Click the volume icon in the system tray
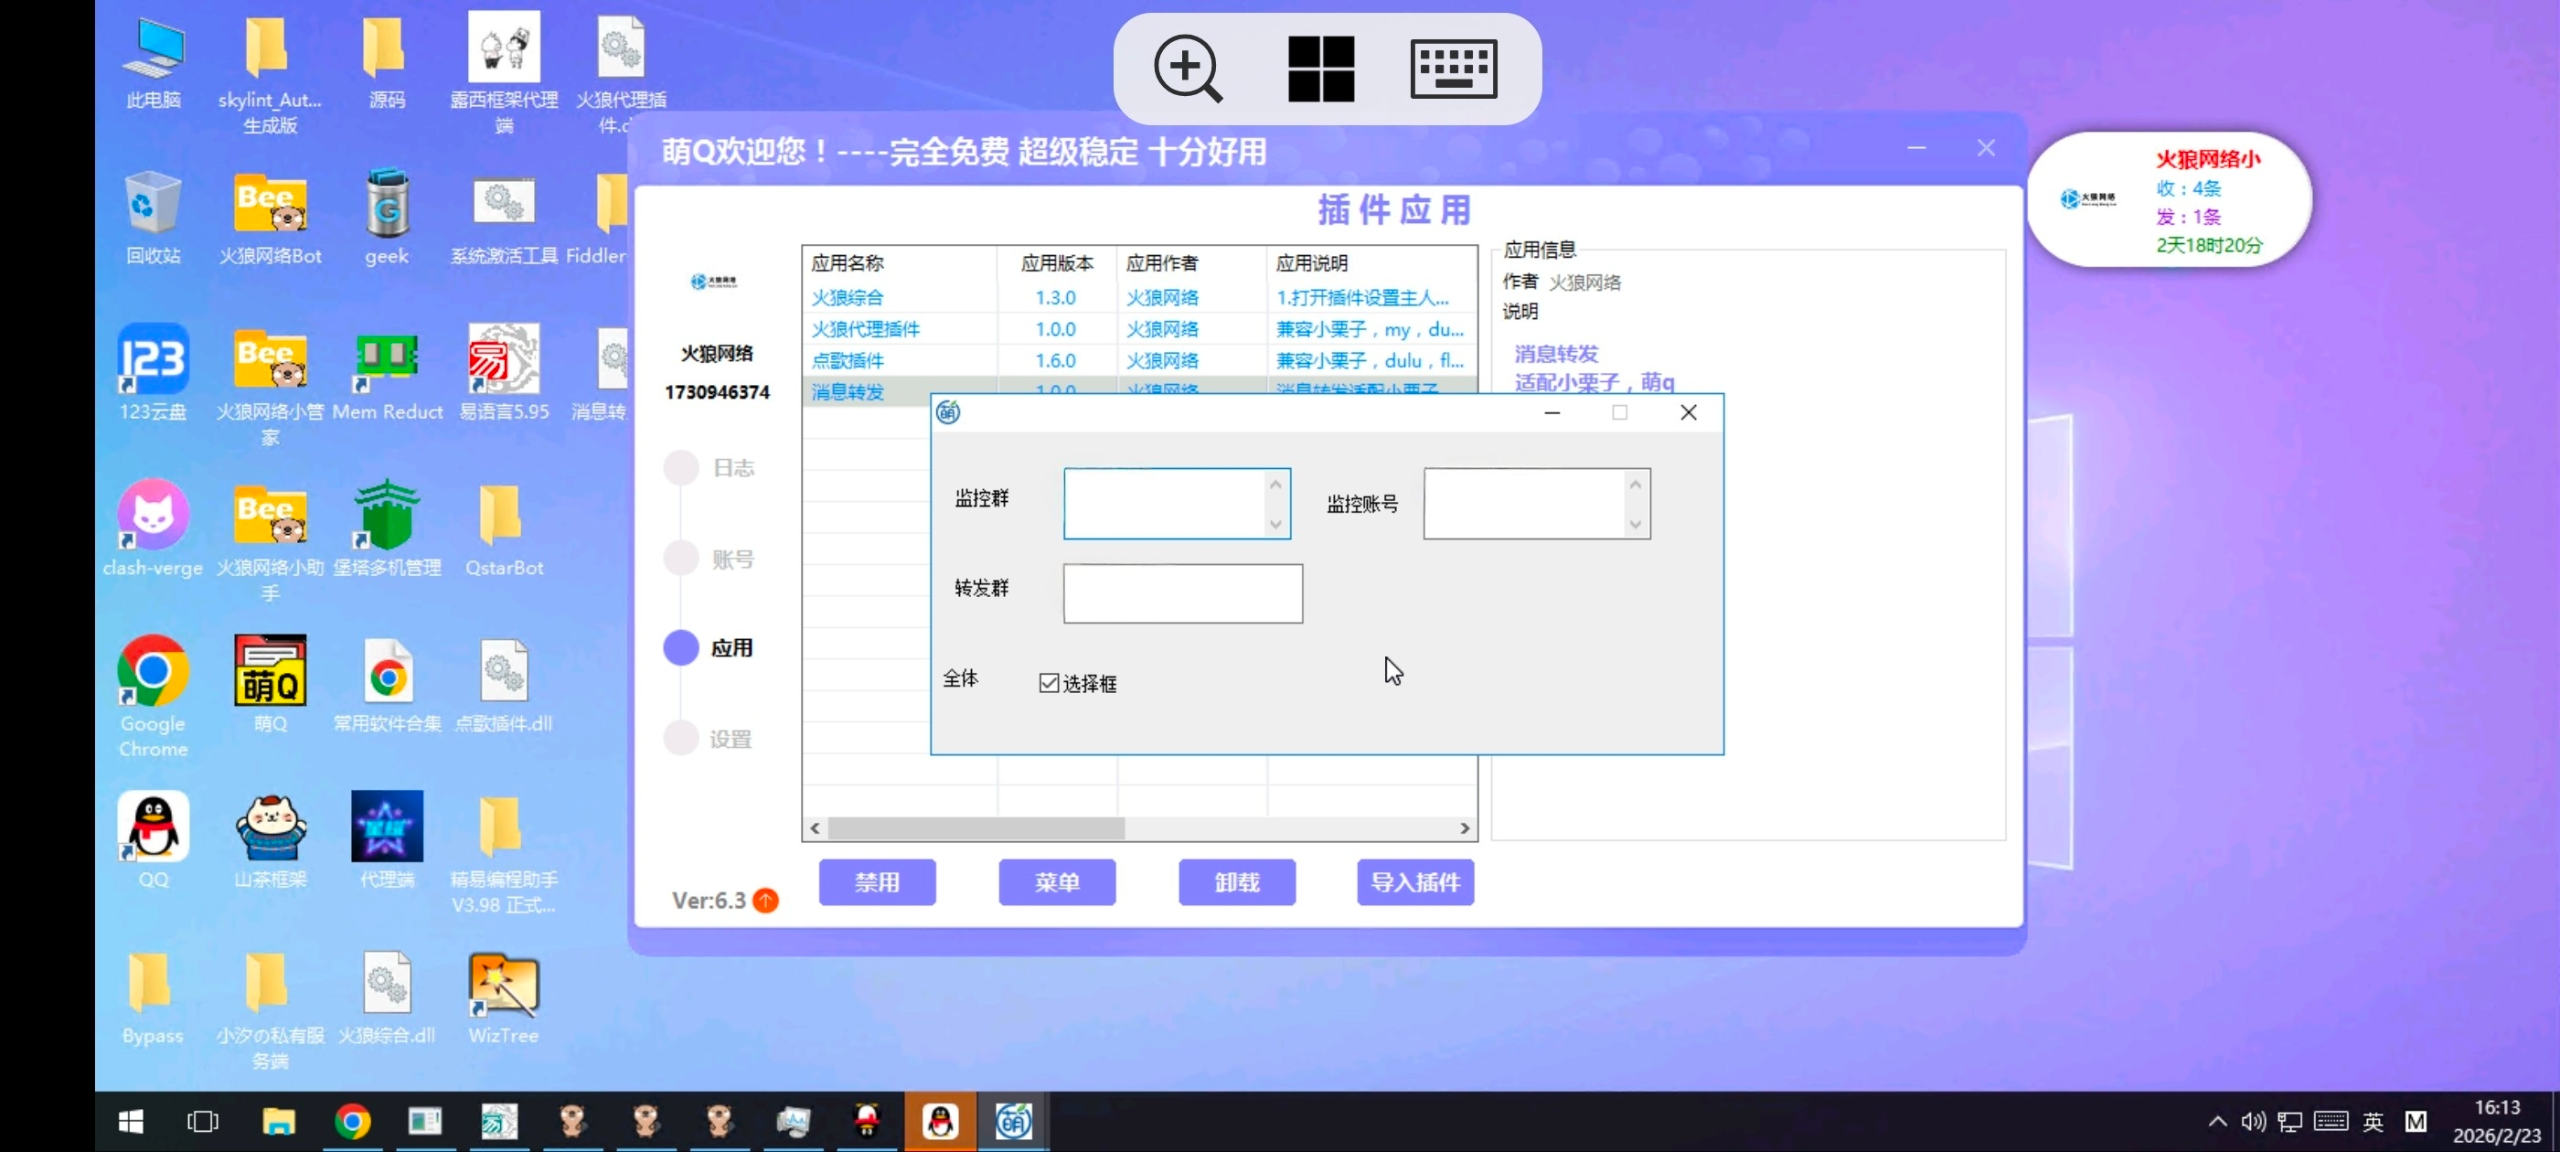Viewport: 2560px width, 1152px height. coord(2252,1122)
